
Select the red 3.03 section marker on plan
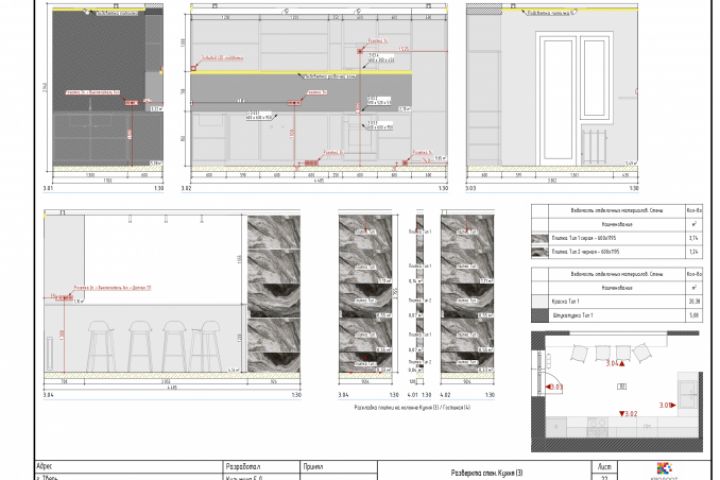coord(554,387)
